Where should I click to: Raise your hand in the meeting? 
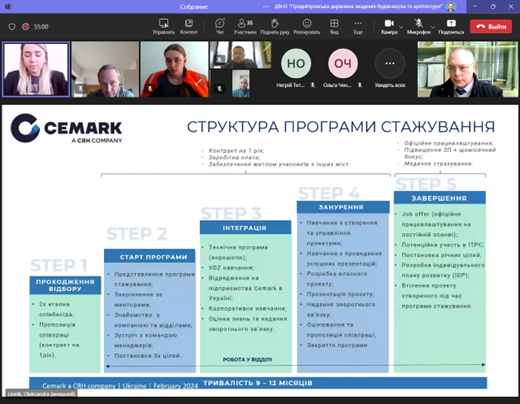[275, 26]
